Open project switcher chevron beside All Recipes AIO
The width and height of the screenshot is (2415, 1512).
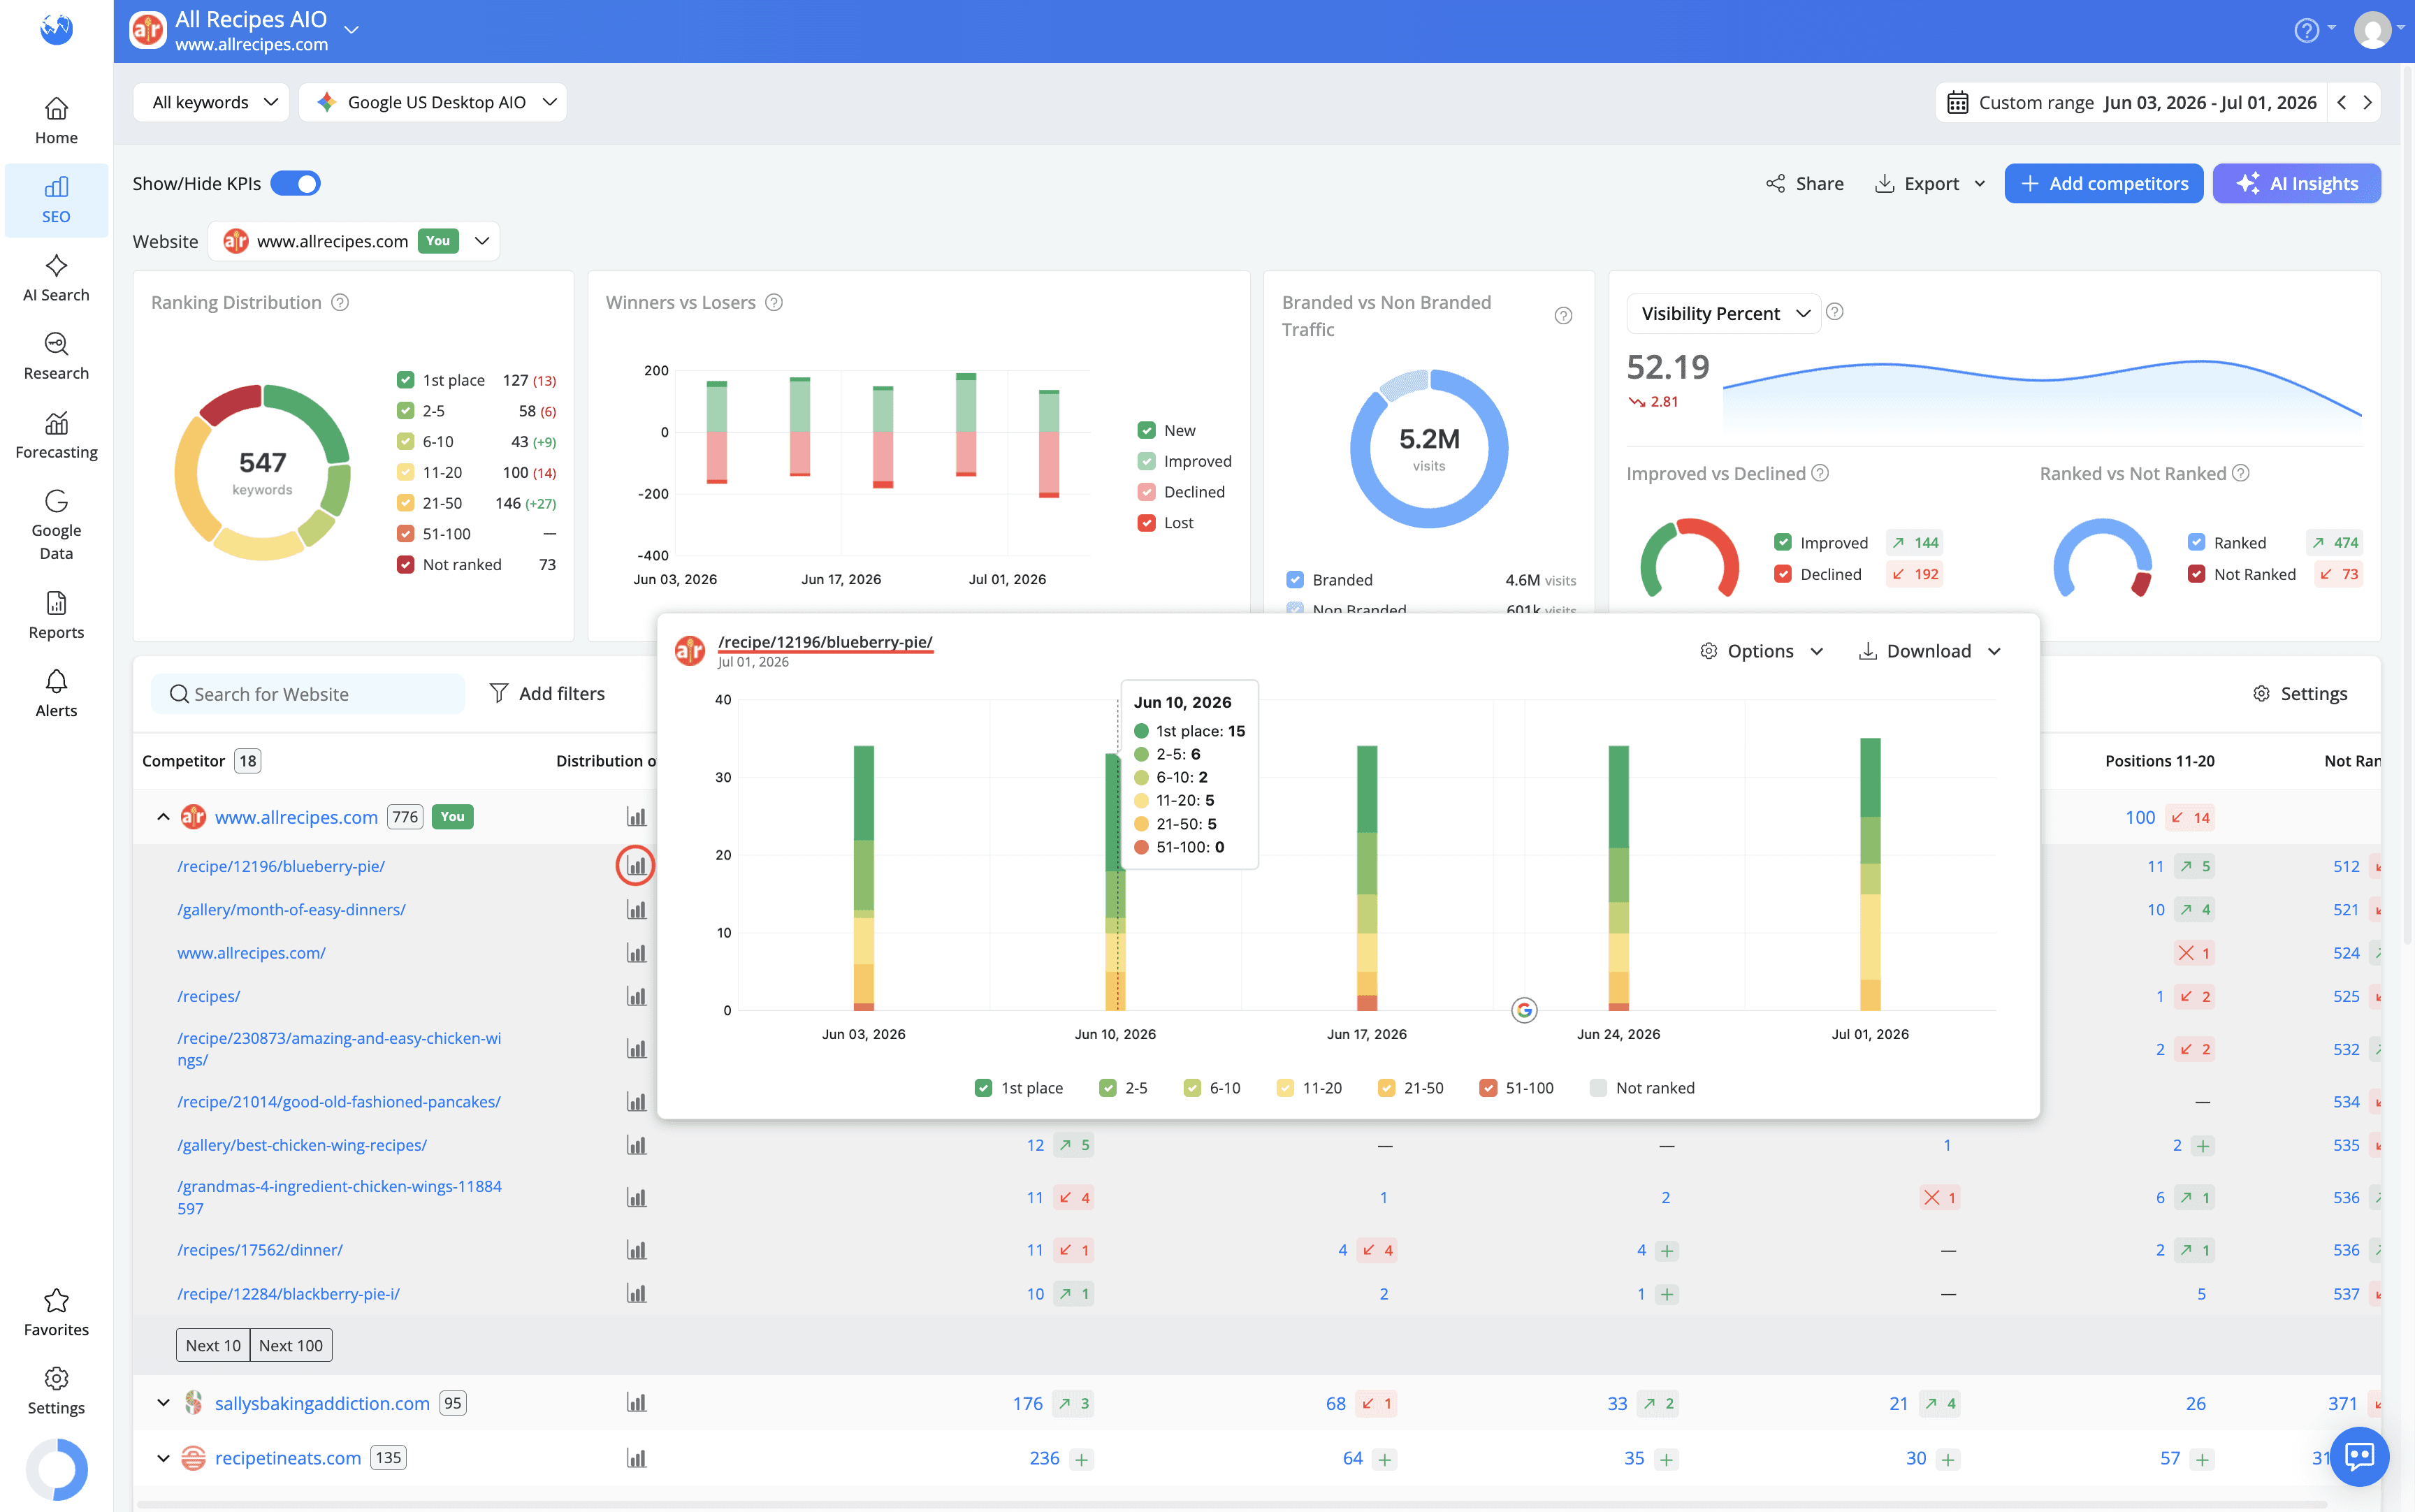pyautogui.click(x=351, y=30)
